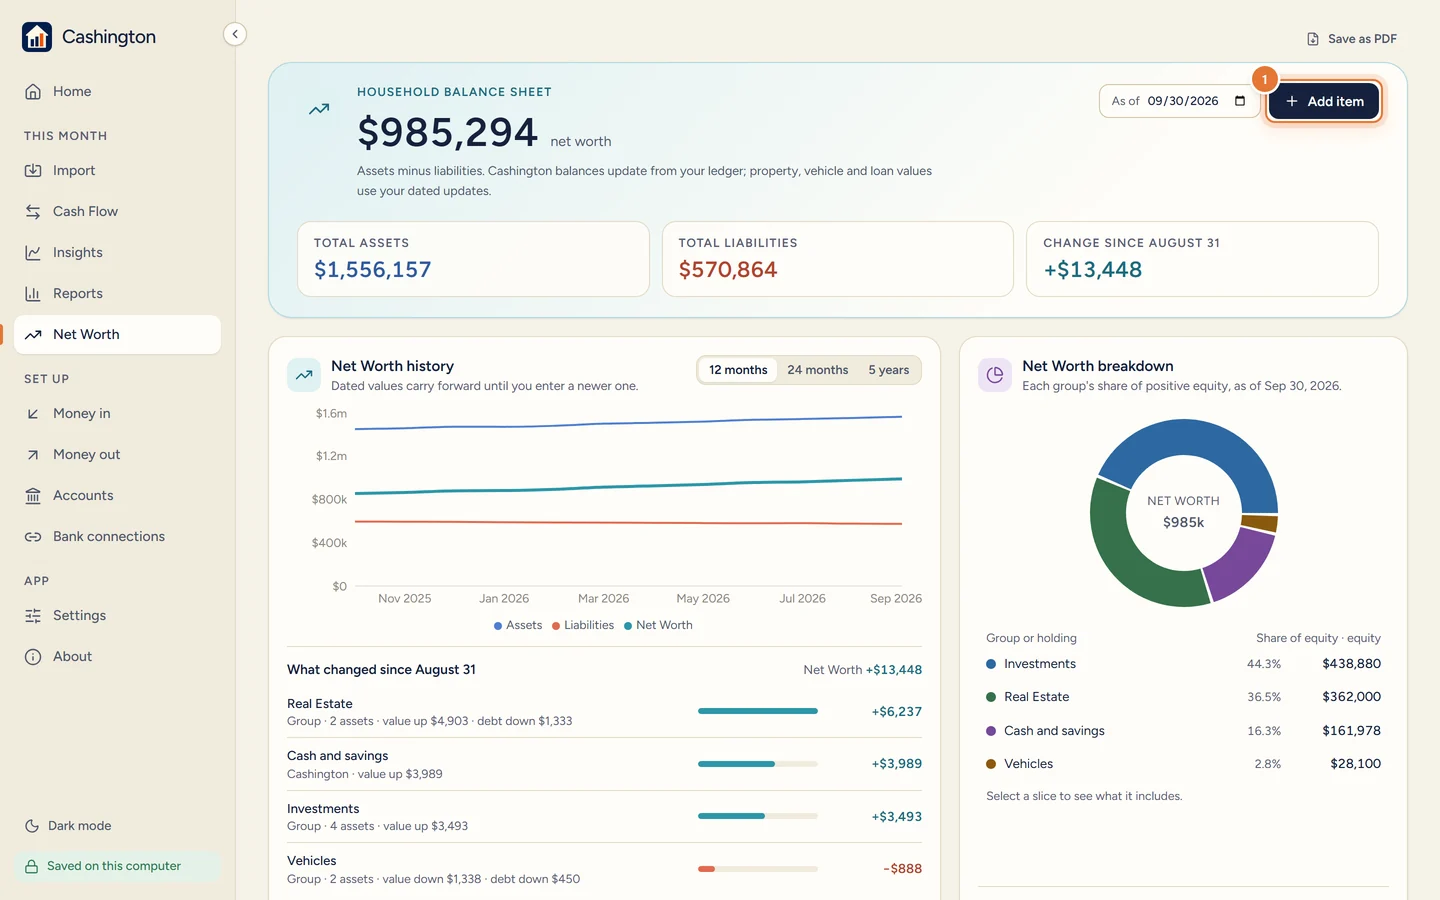Click the Accounts bank icon
This screenshot has height=900, width=1440.
point(33,496)
